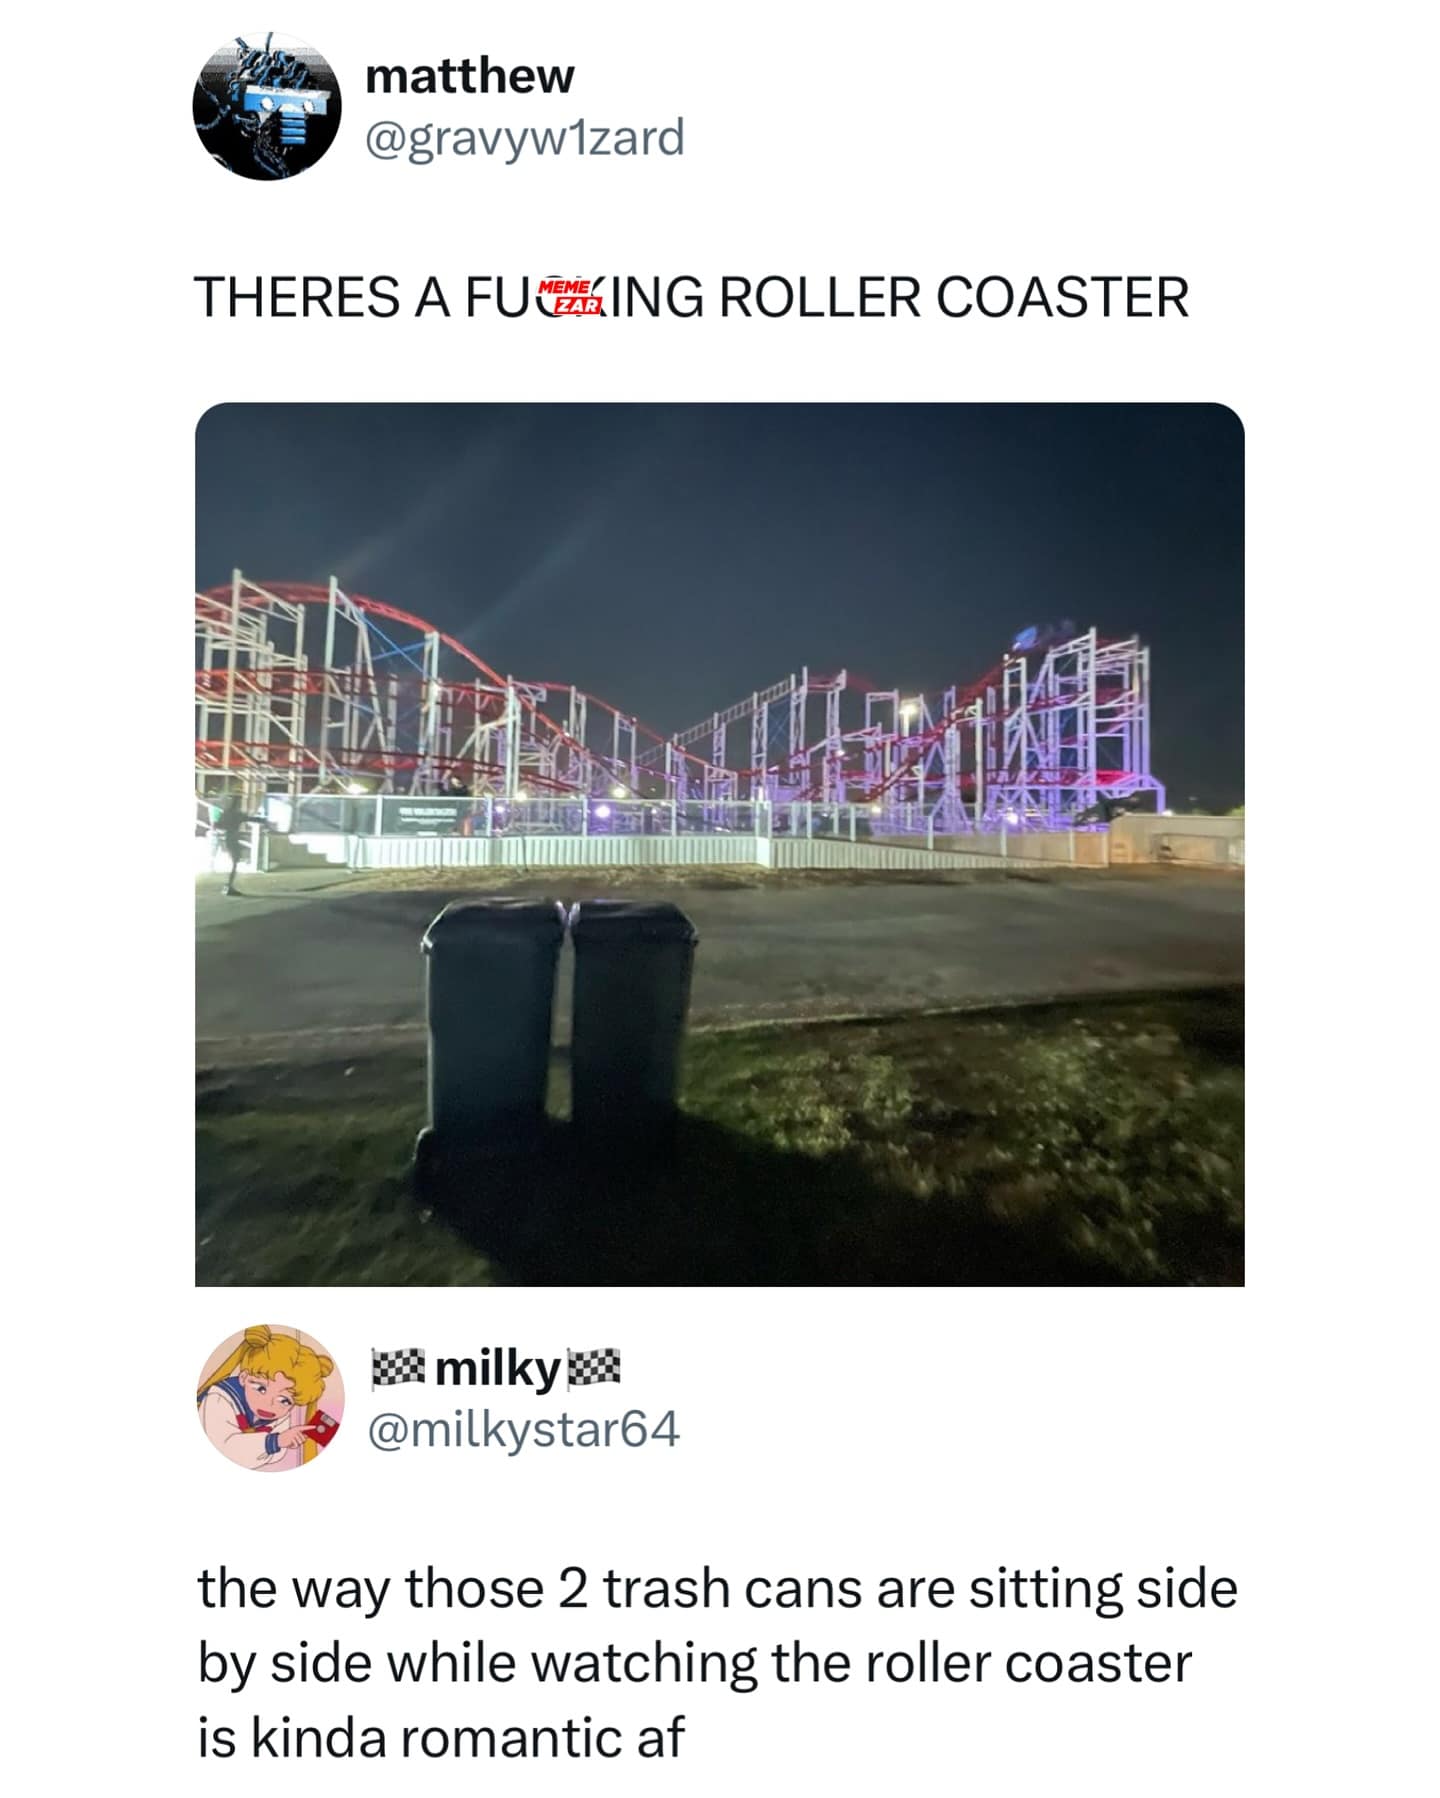The height and width of the screenshot is (1798, 1440).
Task: Select the tweet text THERES A ROLLER COASTER
Action: 691,297
